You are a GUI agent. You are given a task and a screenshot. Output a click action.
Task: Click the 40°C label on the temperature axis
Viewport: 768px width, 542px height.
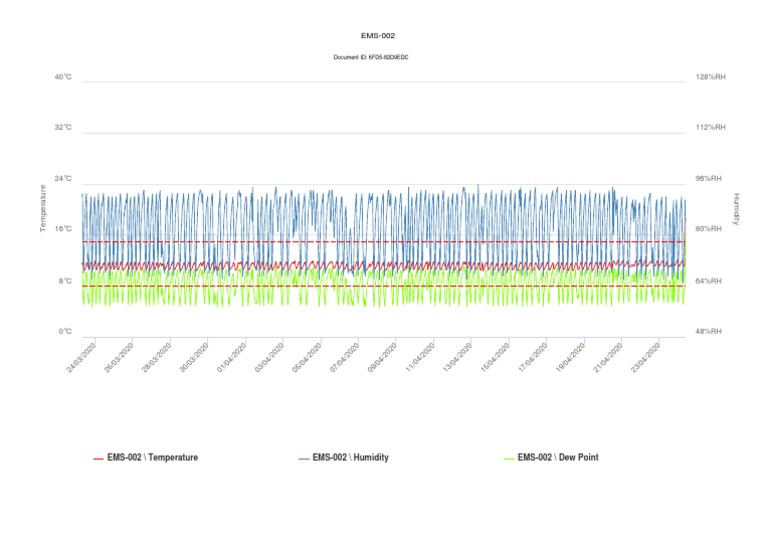pos(63,77)
